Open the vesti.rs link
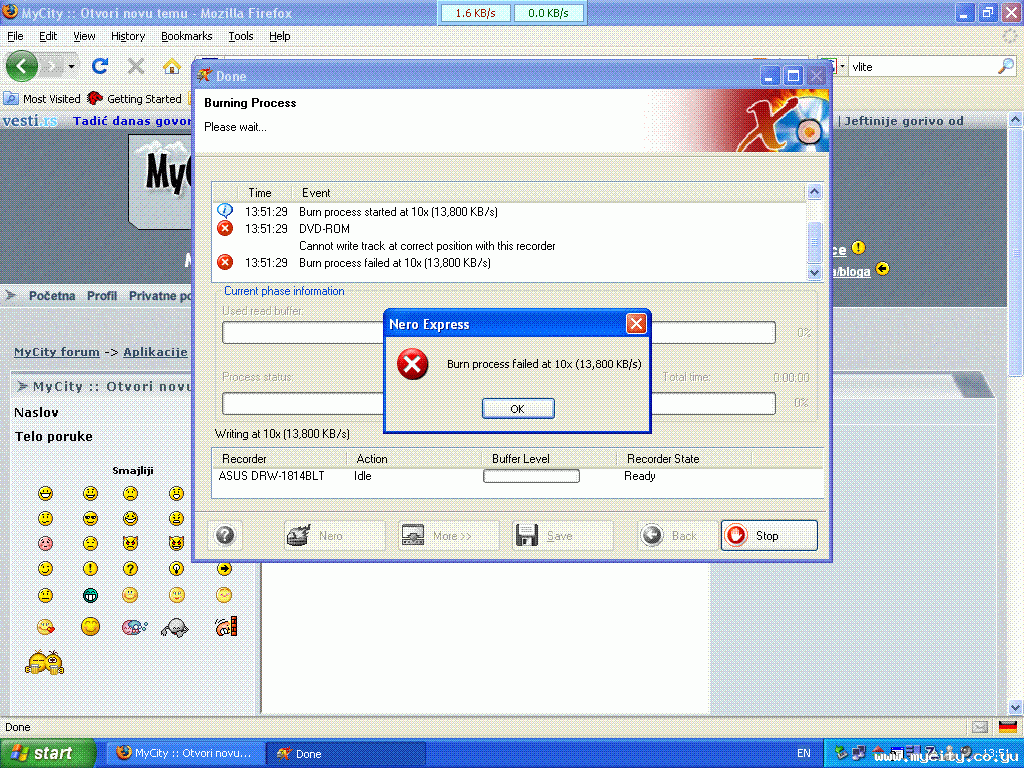Viewport: 1024px width, 768px height. pos(30,121)
